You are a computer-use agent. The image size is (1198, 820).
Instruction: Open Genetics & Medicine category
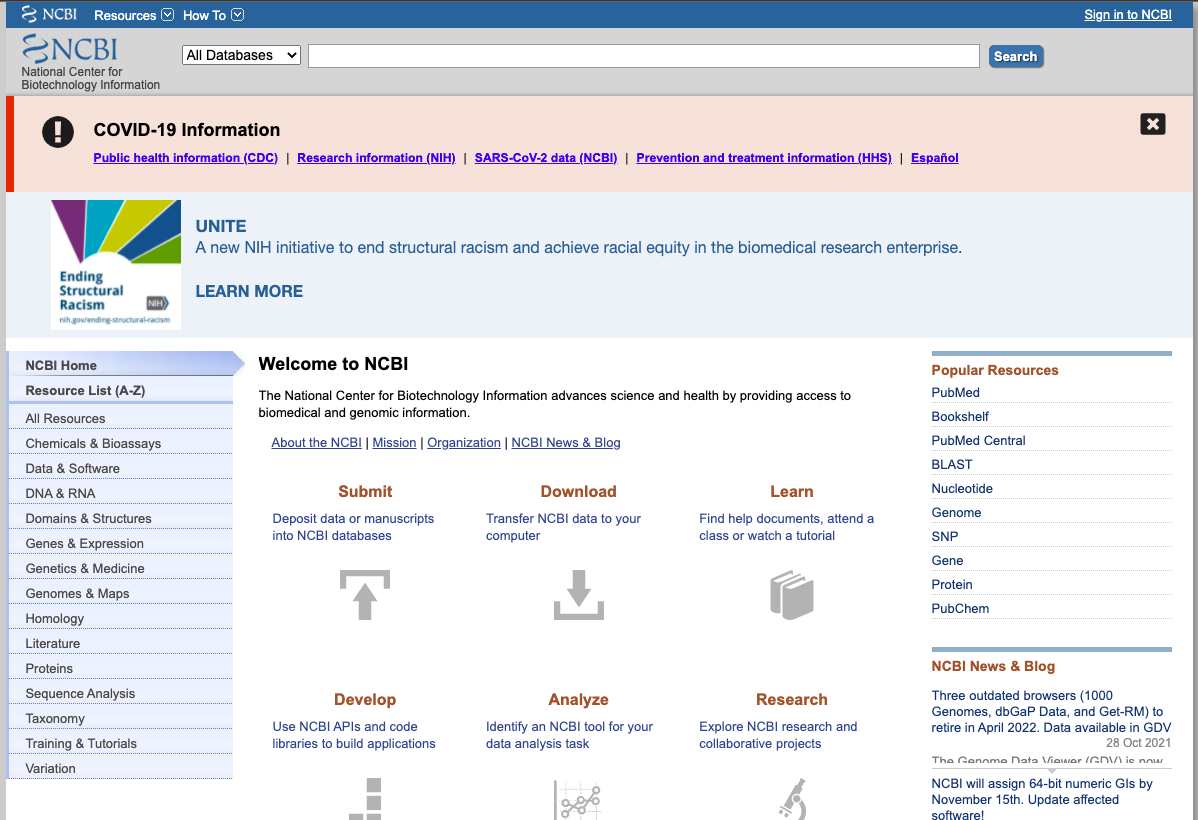click(120, 569)
